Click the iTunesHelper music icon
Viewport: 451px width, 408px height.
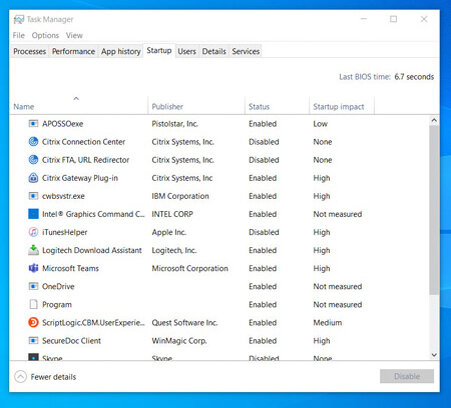tap(33, 232)
